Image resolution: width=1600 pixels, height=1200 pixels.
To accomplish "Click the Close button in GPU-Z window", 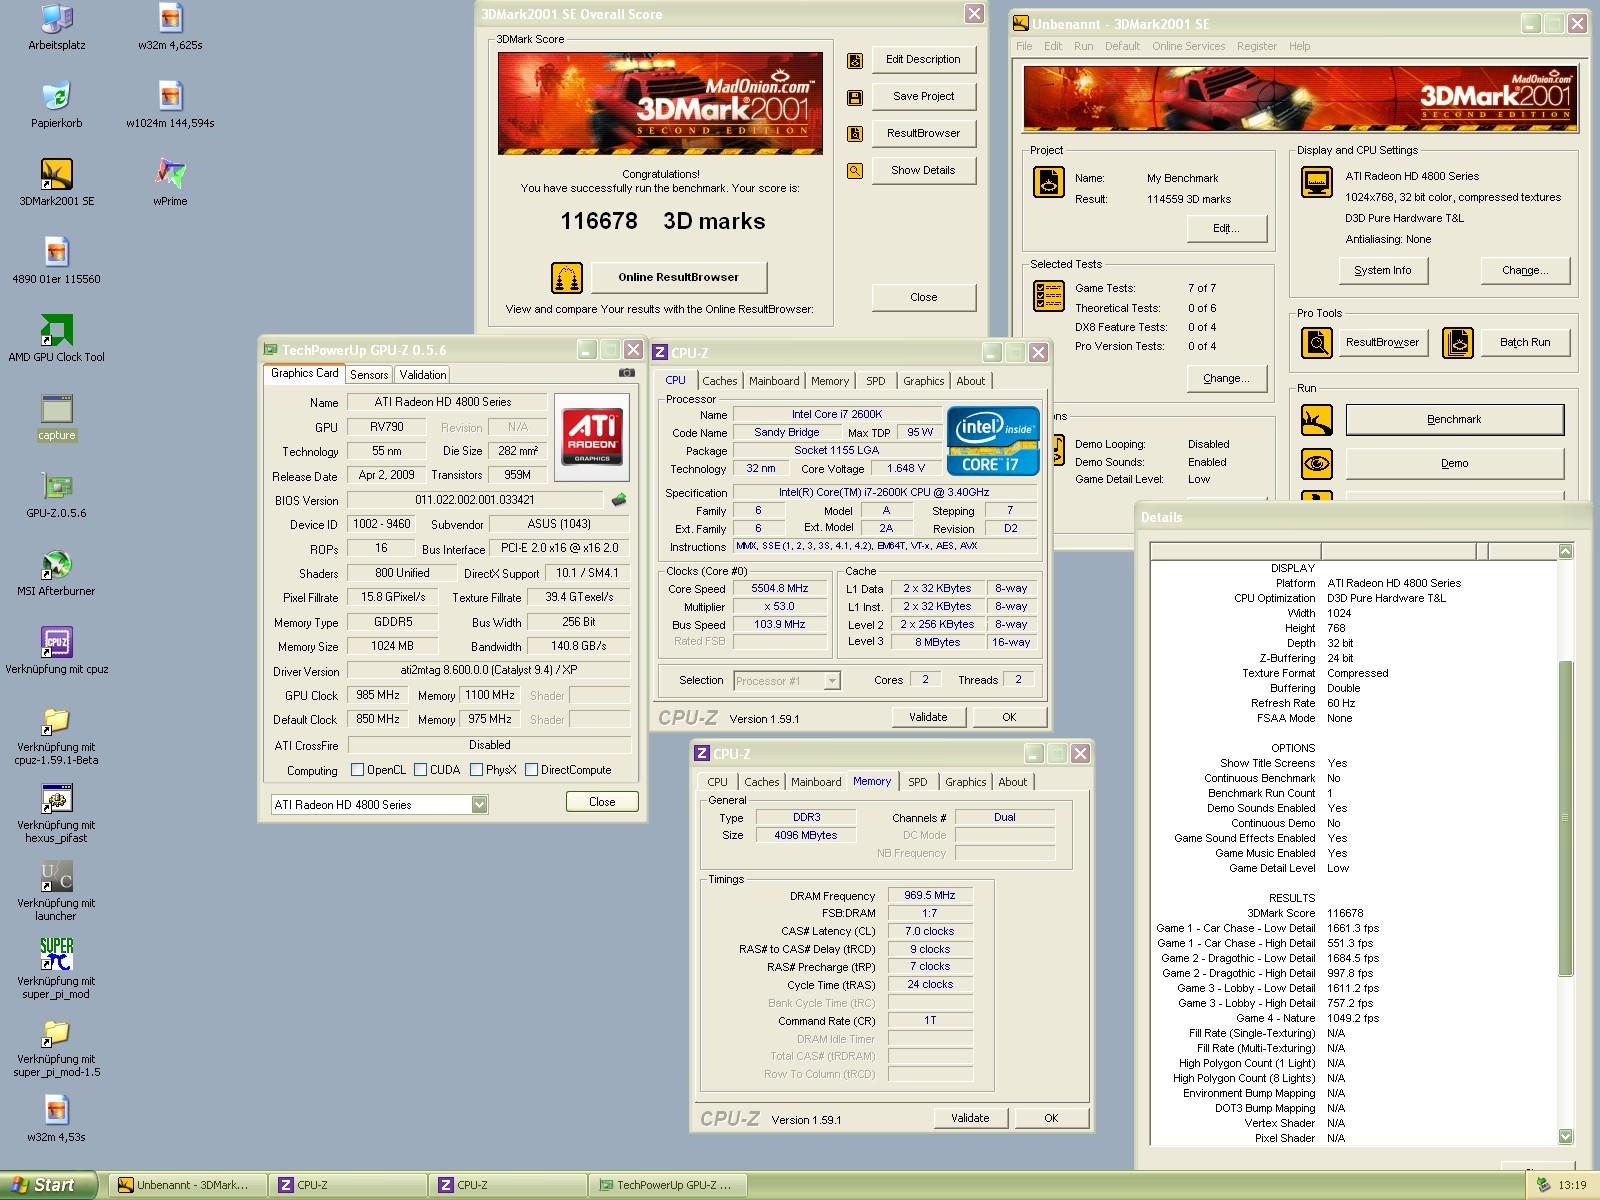I will [x=602, y=802].
